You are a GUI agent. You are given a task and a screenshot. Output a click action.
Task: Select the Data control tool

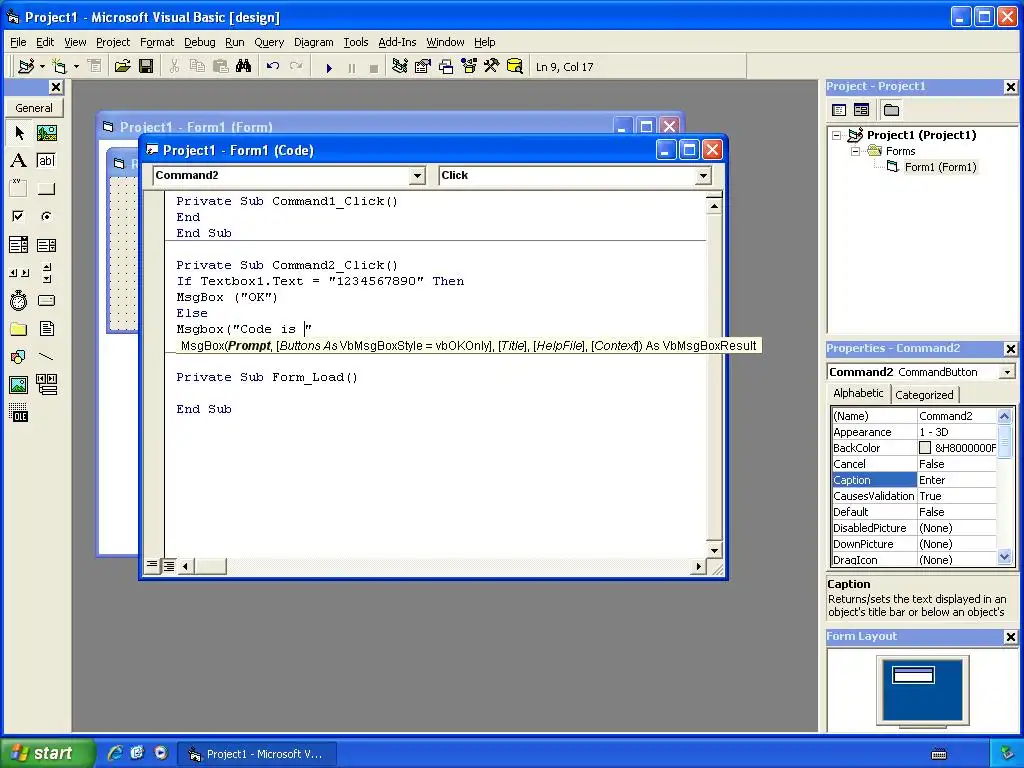pos(46,385)
